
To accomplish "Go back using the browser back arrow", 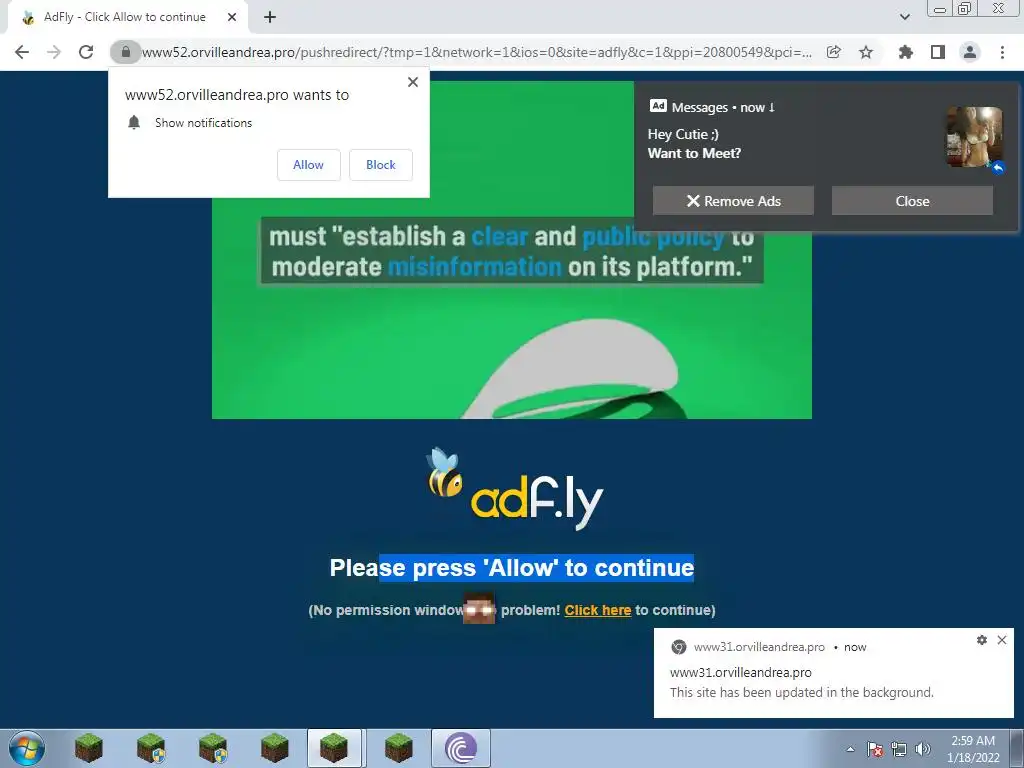I will (22, 52).
